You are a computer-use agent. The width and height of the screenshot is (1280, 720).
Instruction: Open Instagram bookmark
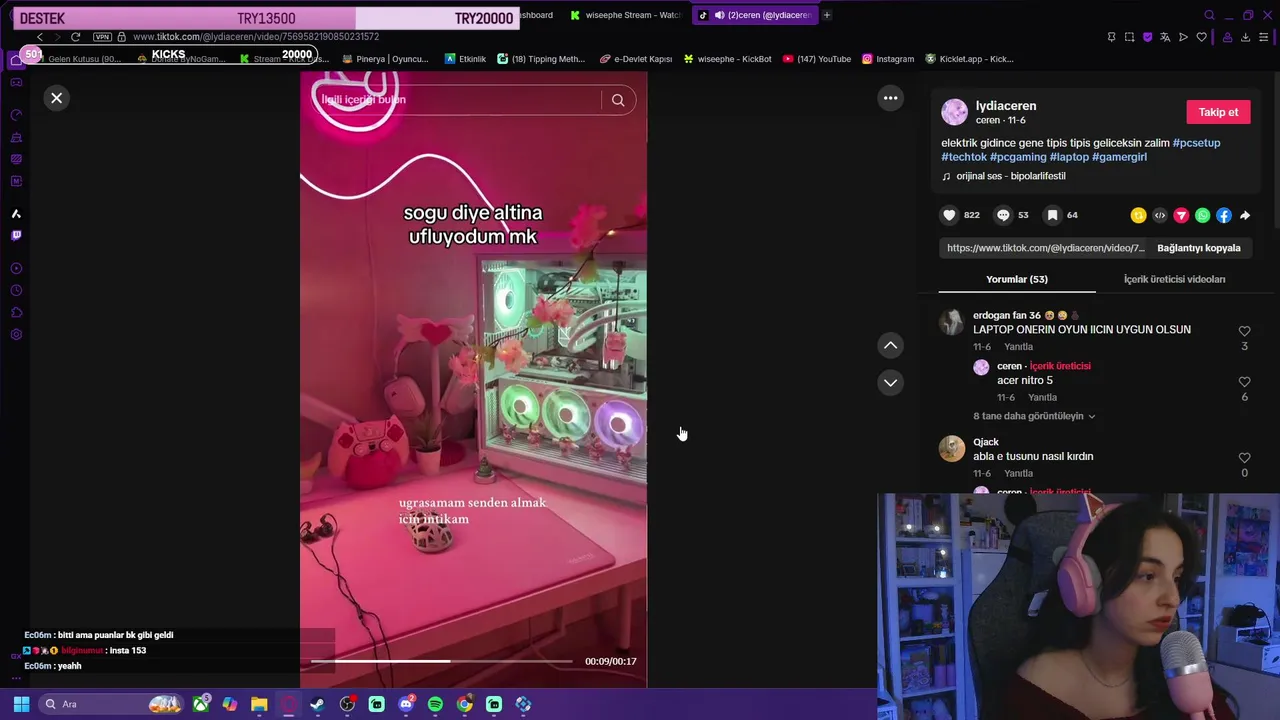click(888, 59)
